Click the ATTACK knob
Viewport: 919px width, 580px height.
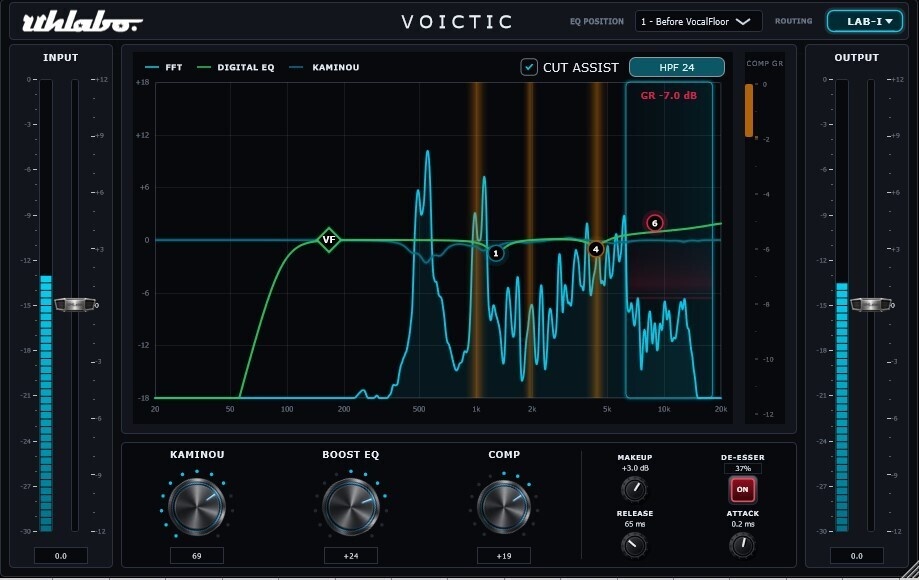[x=743, y=545]
